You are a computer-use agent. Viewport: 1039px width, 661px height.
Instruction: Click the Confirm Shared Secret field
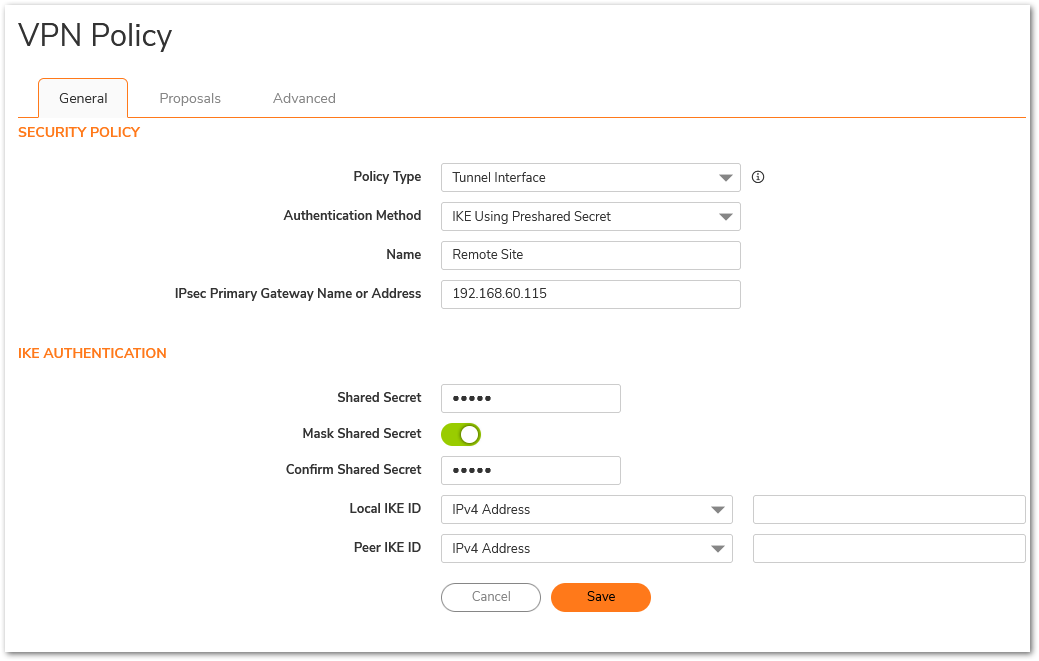531,470
